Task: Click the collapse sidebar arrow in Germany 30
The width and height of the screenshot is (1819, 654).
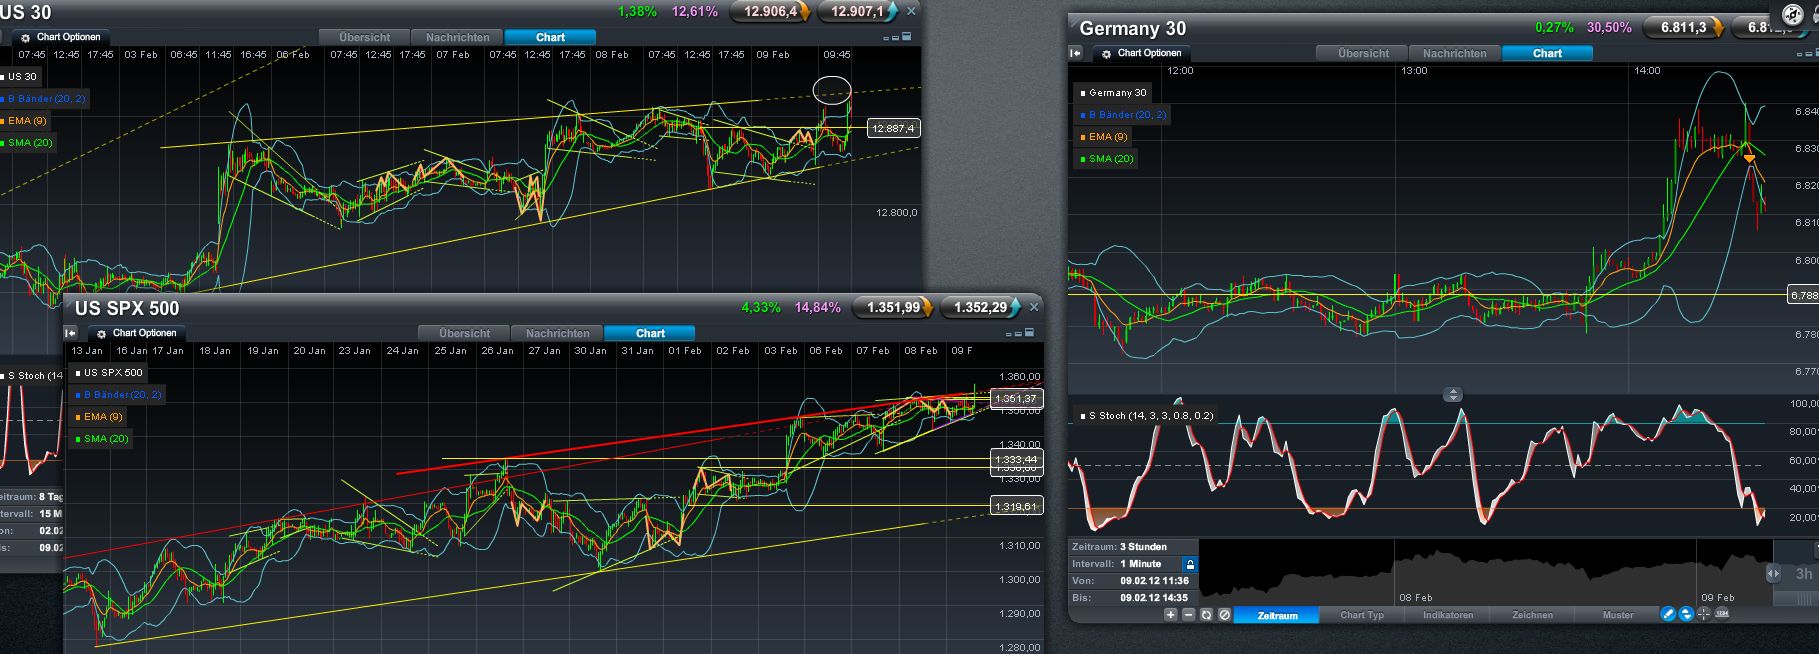Action: point(1076,53)
